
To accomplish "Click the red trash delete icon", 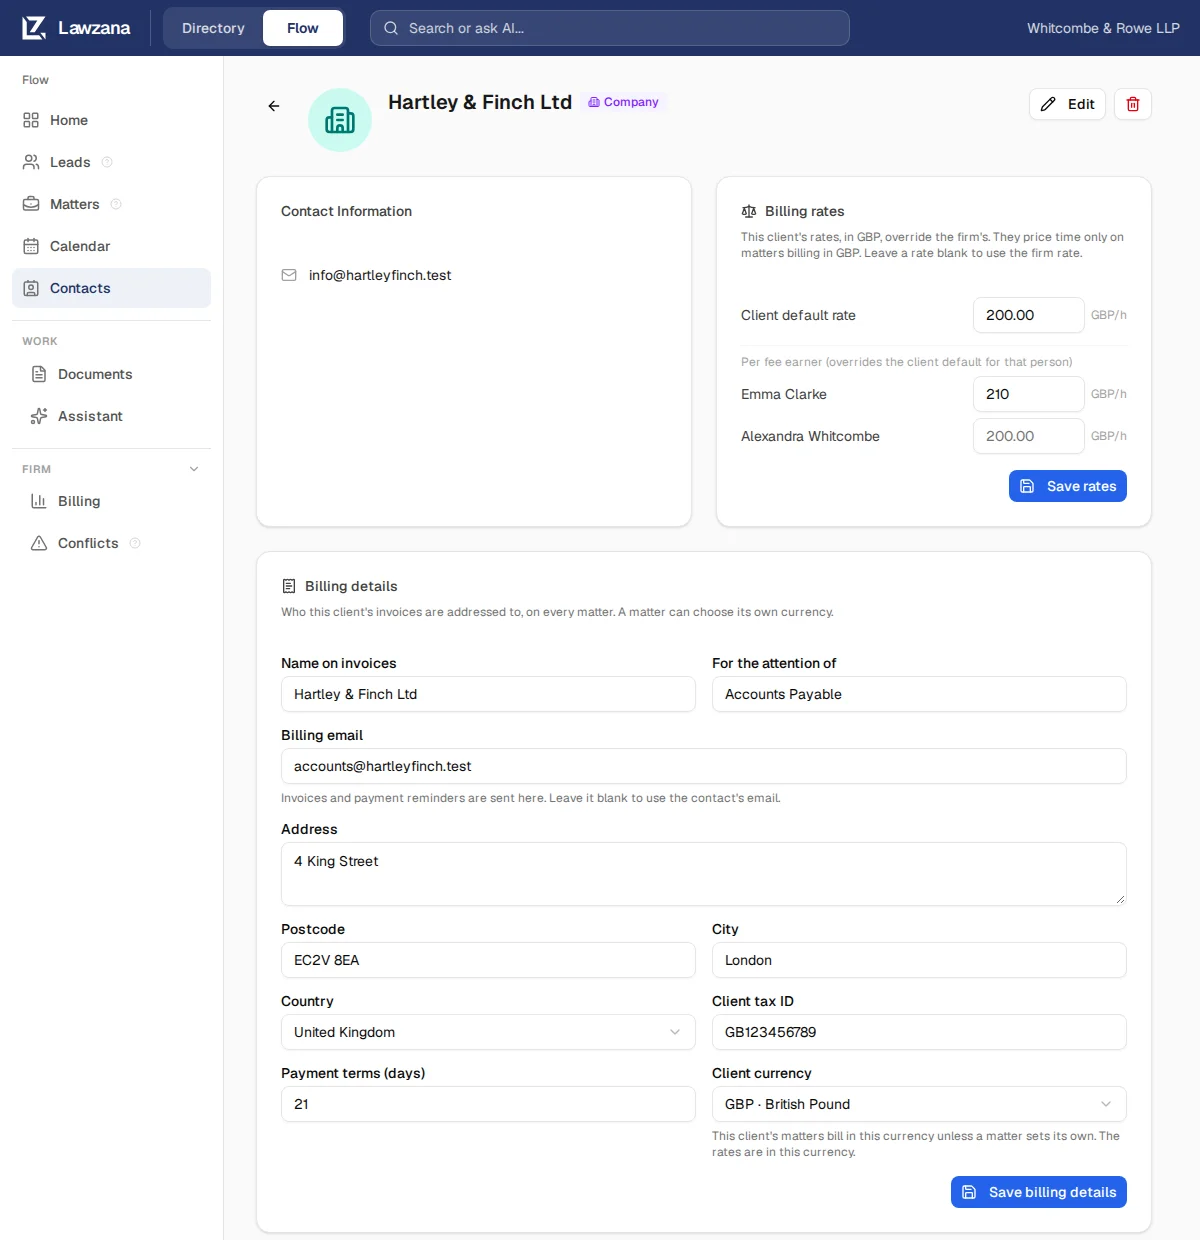I will point(1133,104).
